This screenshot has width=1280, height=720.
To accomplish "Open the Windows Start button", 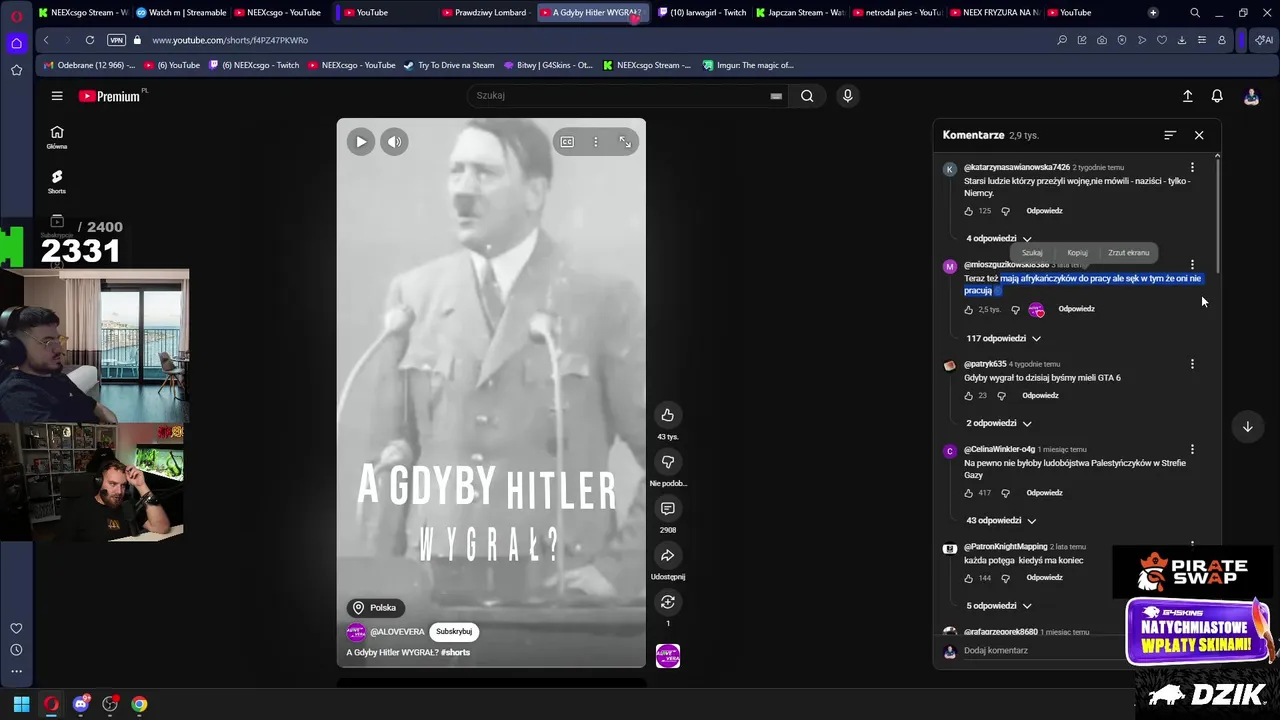I will click(x=21, y=704).
